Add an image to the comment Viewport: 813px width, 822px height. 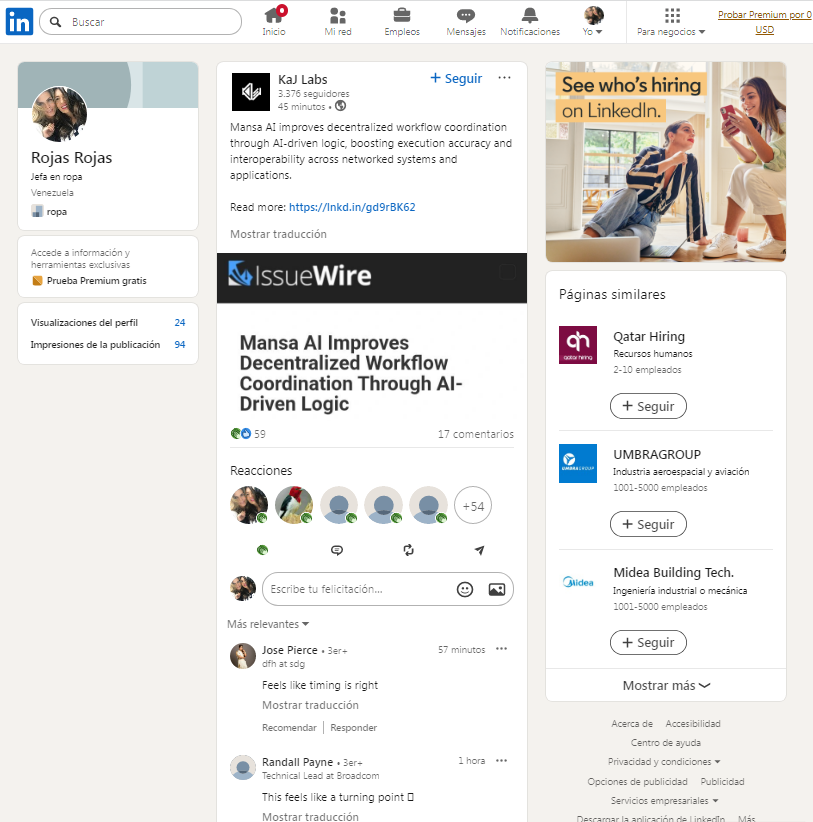(496, 589)
